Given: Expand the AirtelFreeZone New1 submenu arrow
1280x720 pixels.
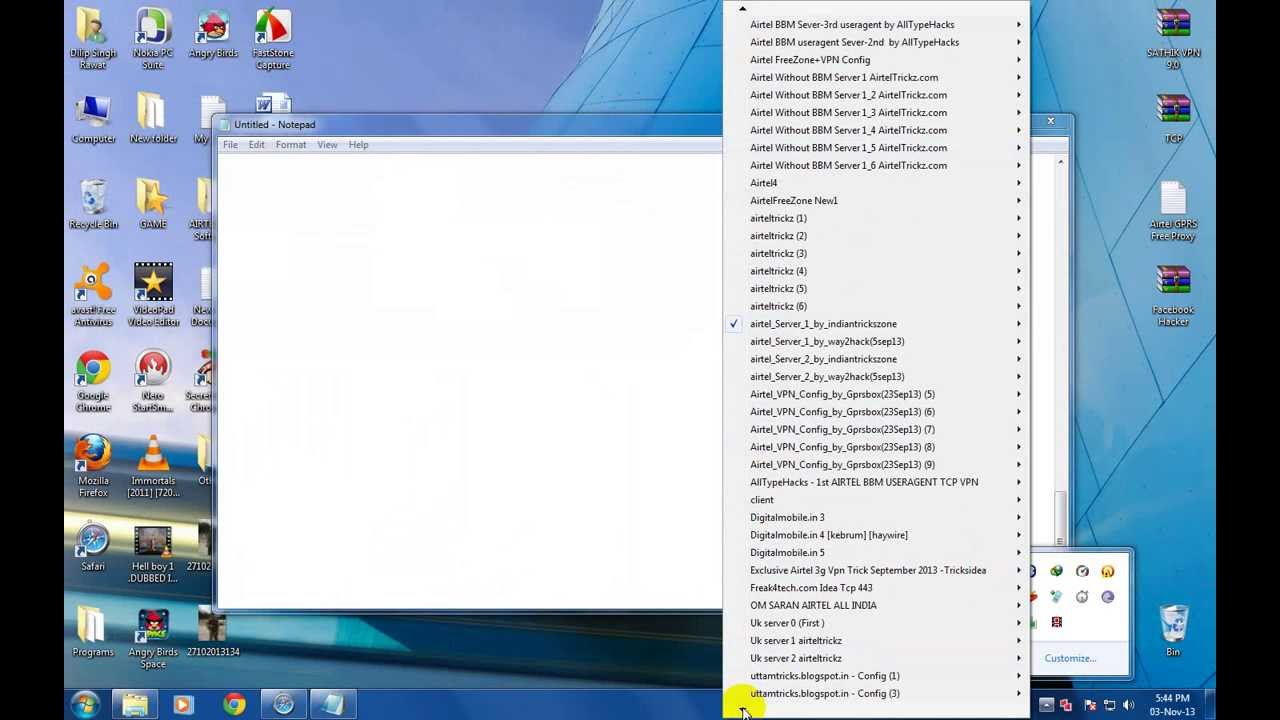Looking at the screenshot, I should tap(1019, 201).
